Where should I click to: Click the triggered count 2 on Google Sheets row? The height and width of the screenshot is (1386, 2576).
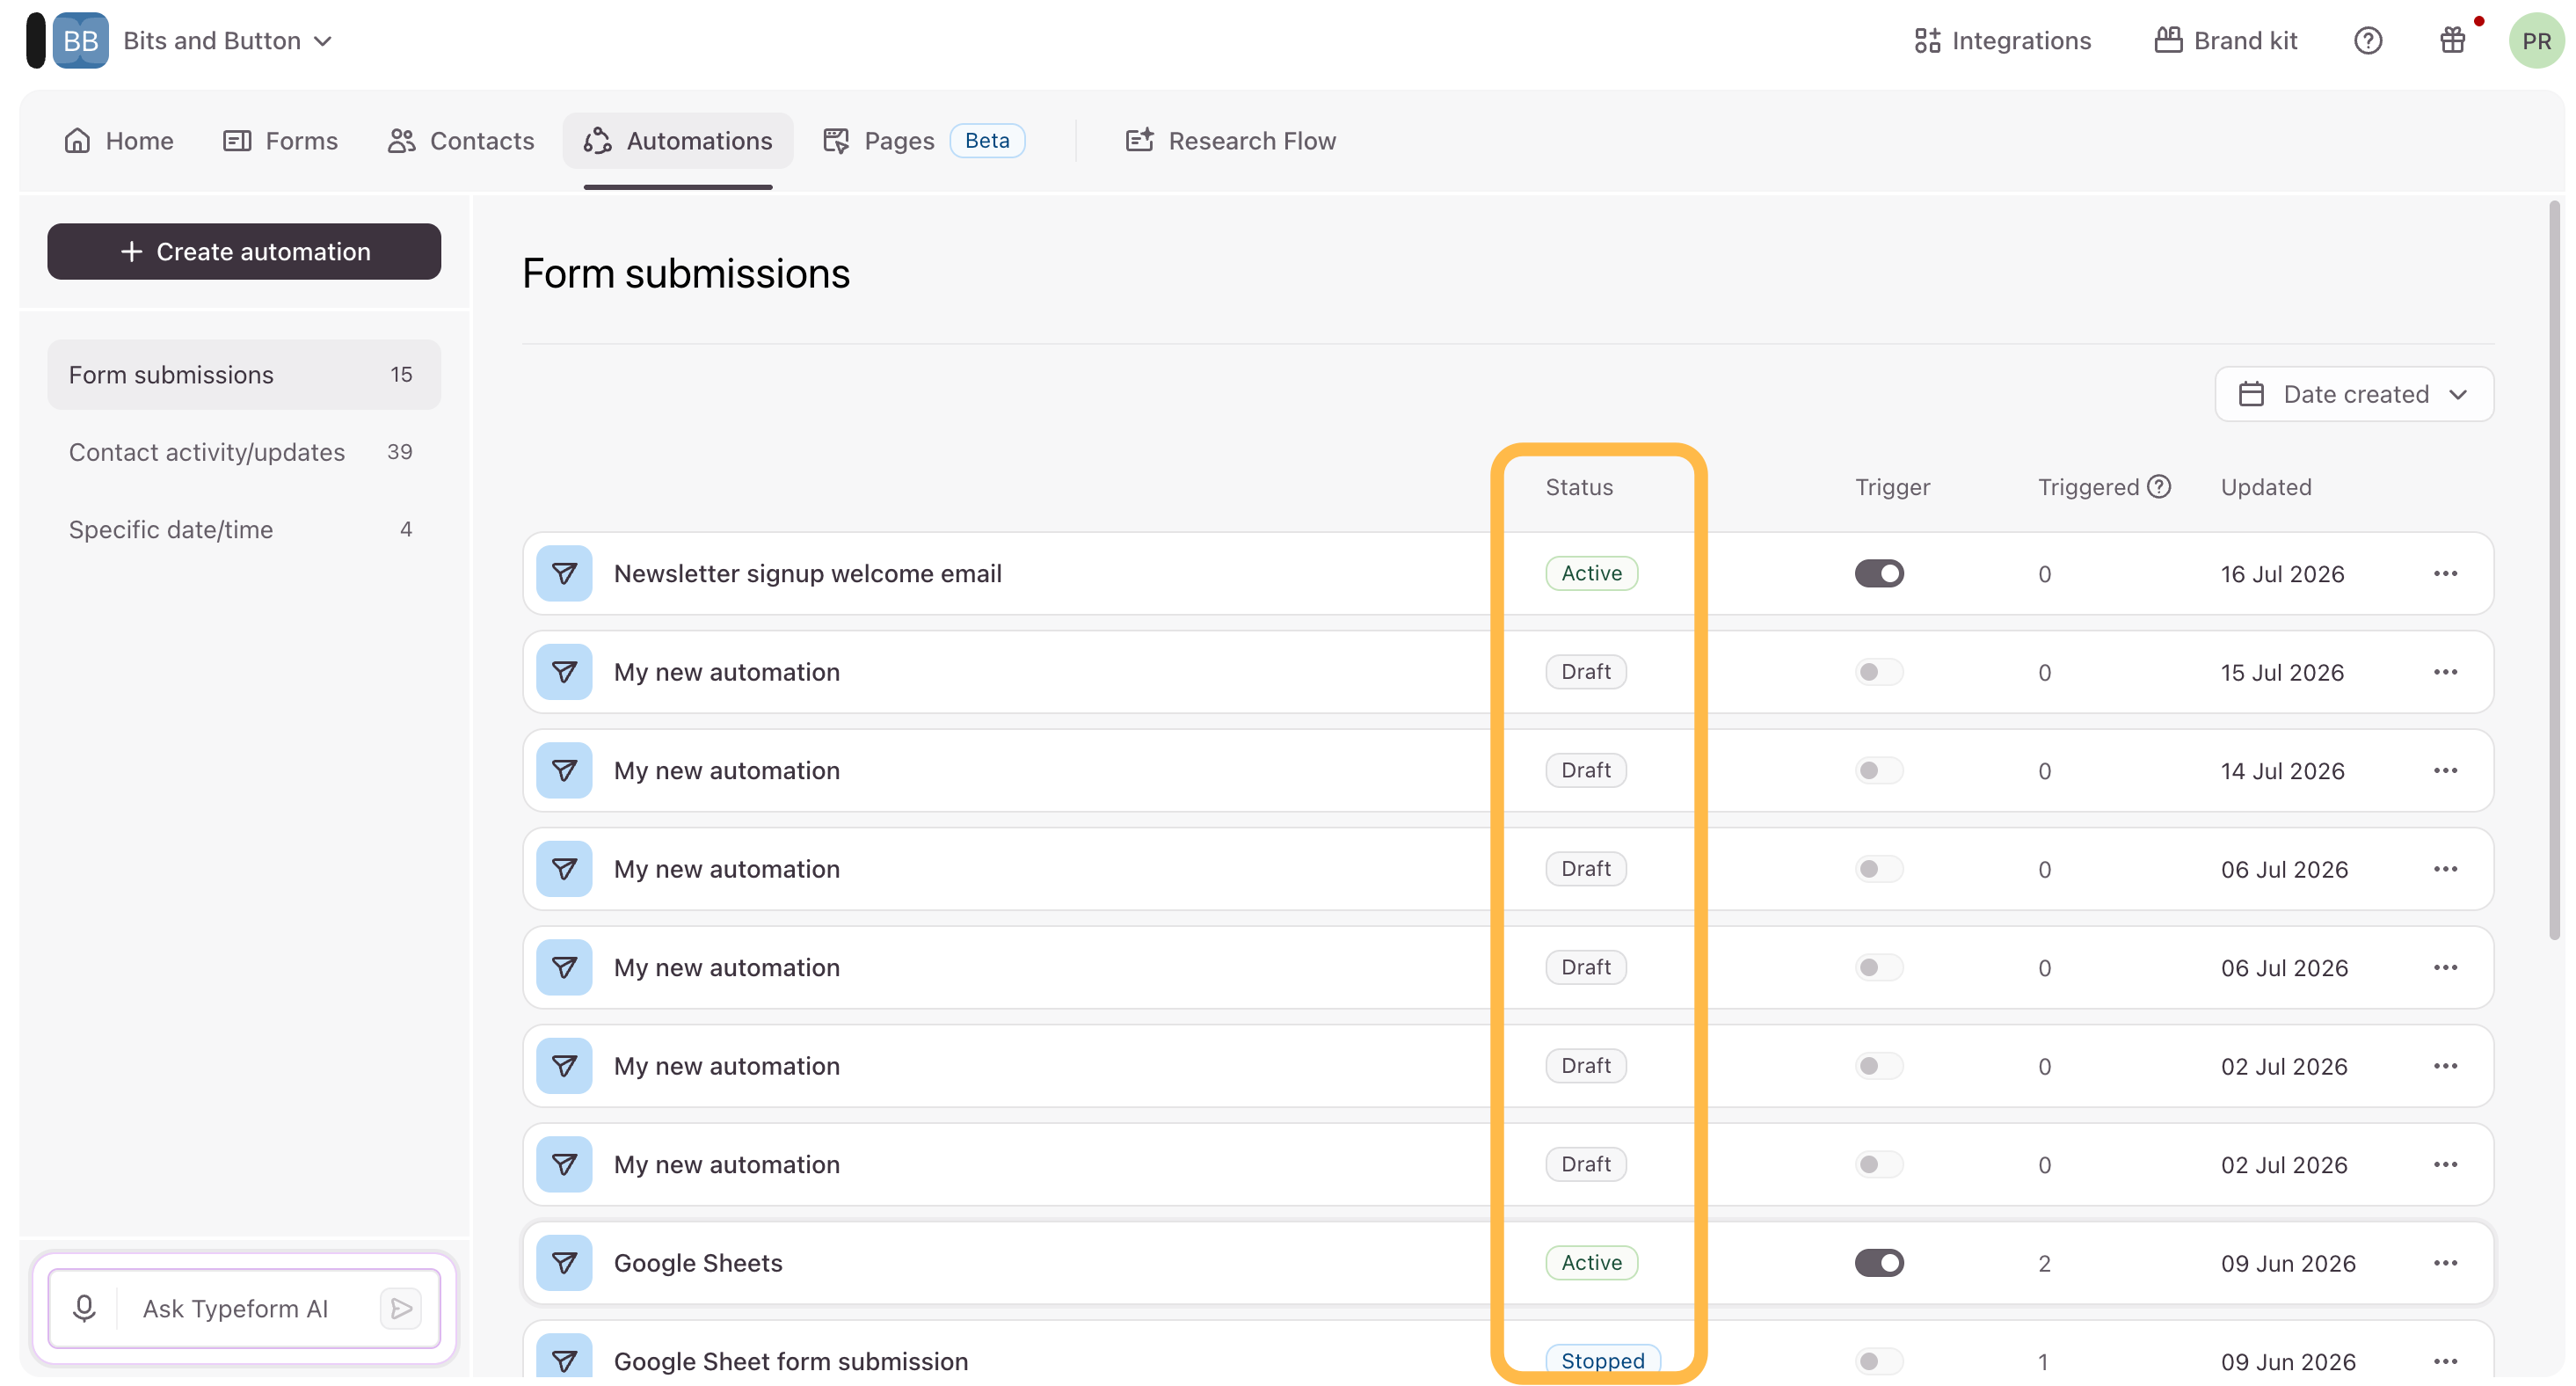click(2044, 1264)
